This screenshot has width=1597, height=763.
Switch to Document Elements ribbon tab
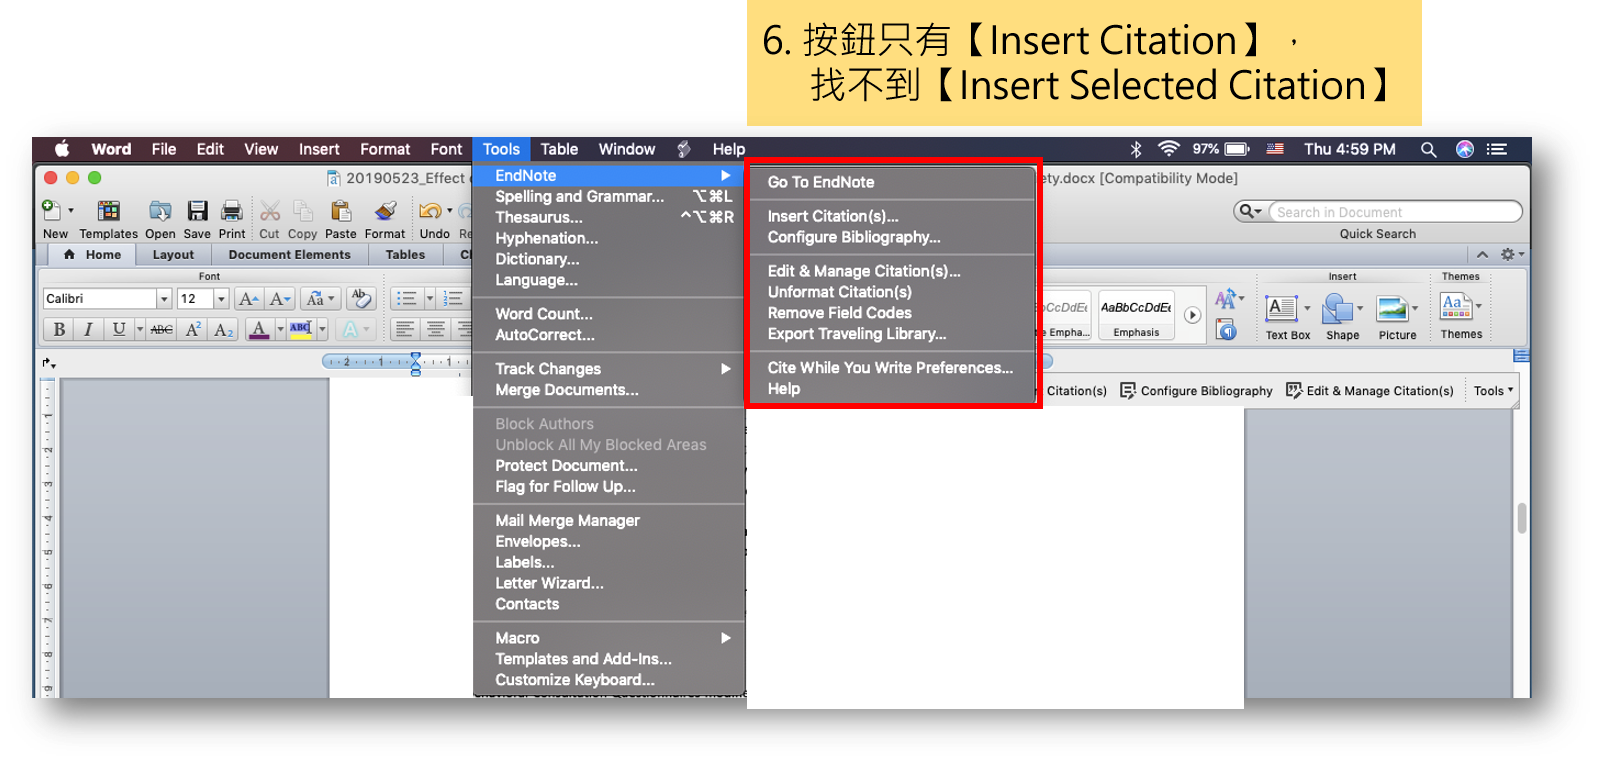coord(290,255)
